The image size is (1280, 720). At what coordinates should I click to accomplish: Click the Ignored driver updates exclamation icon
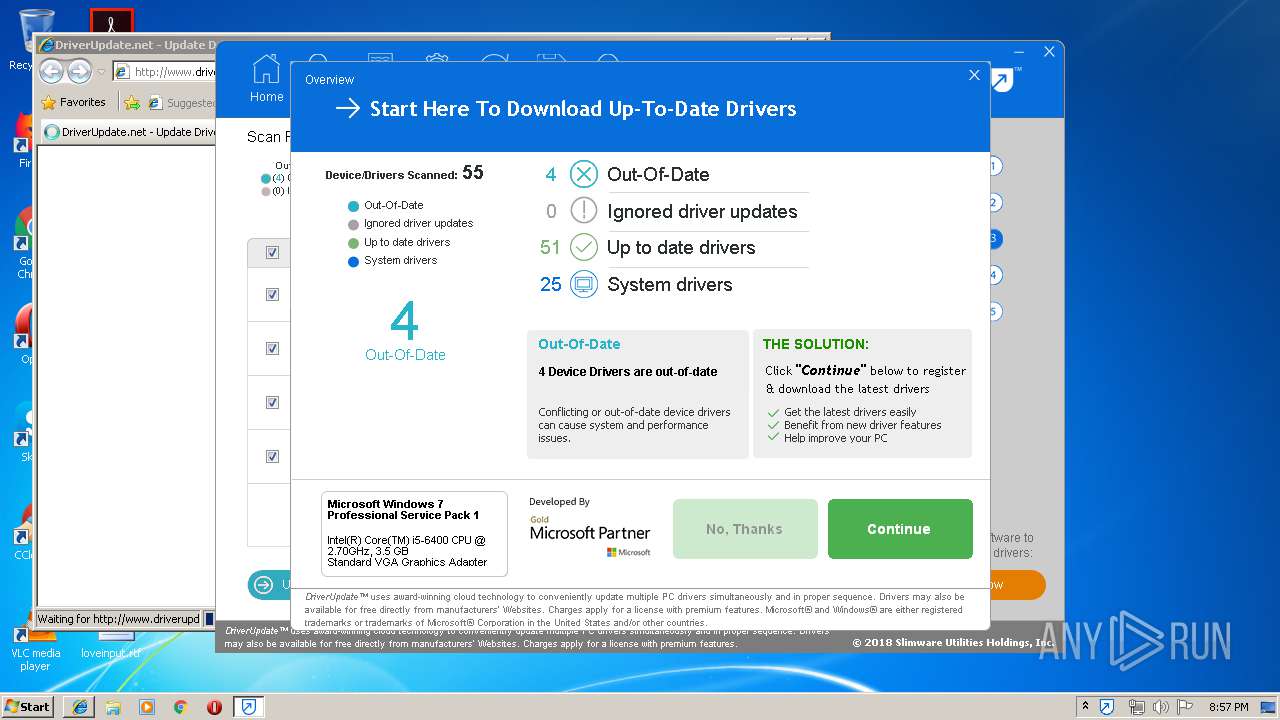coord(584,211)
